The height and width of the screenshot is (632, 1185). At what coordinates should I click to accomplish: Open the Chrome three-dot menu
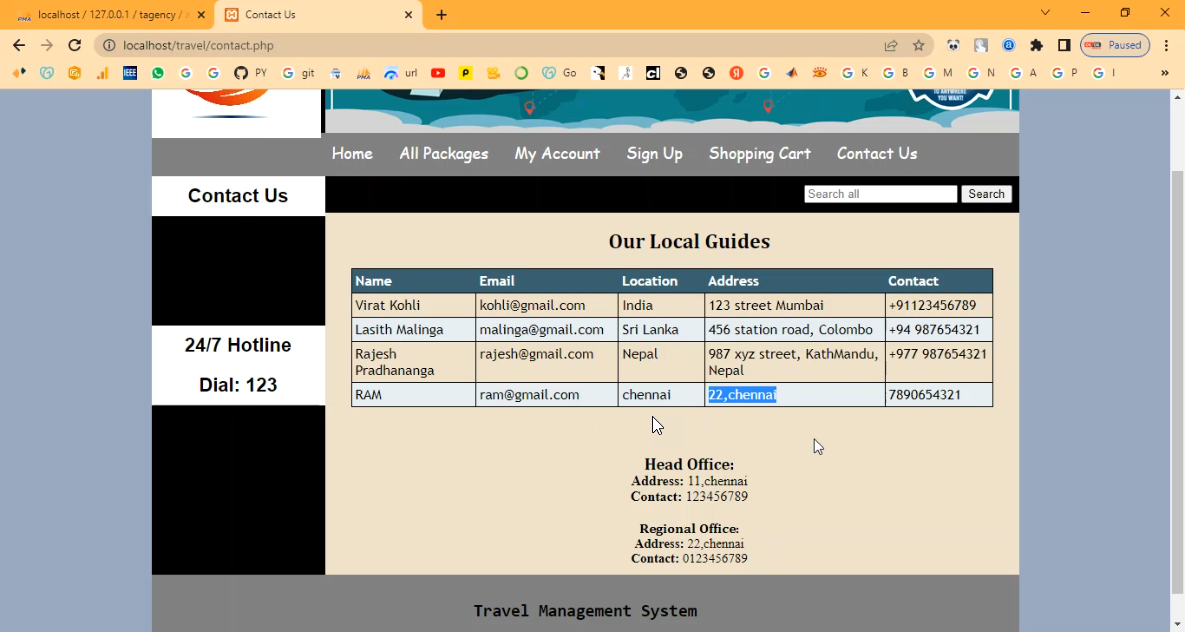tap(1166, 45)
